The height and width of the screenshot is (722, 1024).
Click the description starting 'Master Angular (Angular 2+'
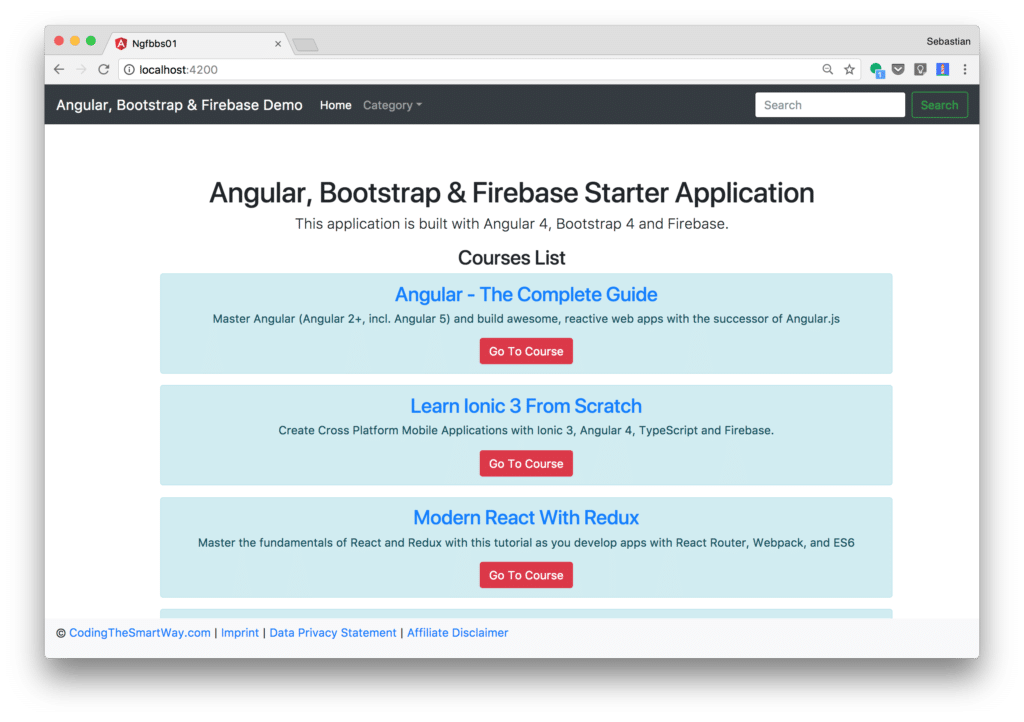526,319
